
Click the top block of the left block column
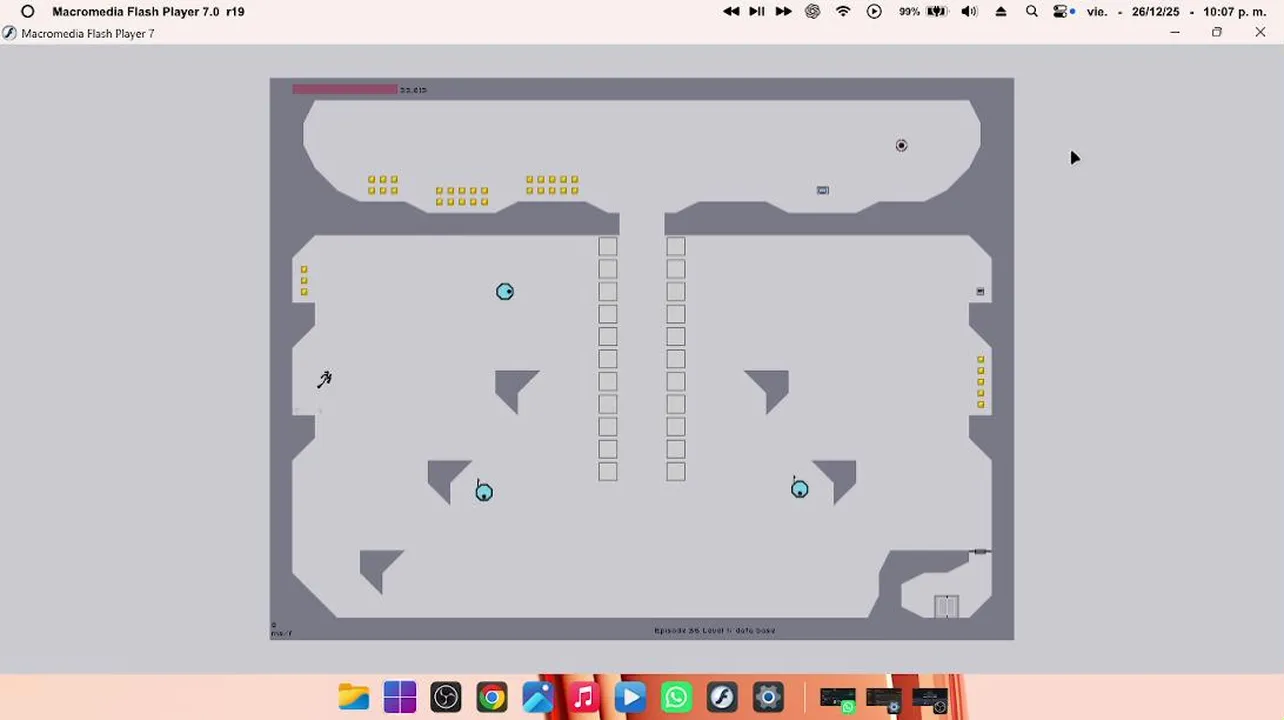coord(608,246)
